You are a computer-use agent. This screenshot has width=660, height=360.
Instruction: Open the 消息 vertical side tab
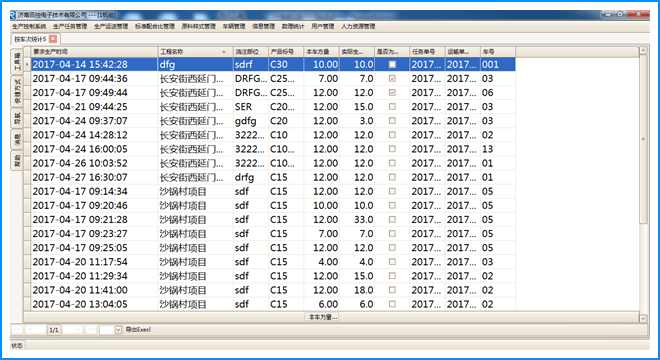pos(17,139)
